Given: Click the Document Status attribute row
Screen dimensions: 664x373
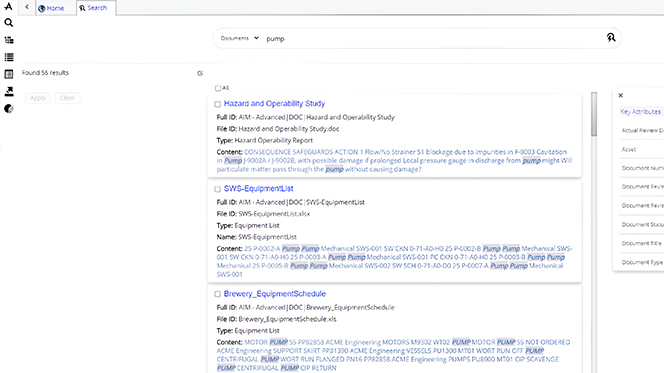Looking at the screenshot, I should point(641,225).
